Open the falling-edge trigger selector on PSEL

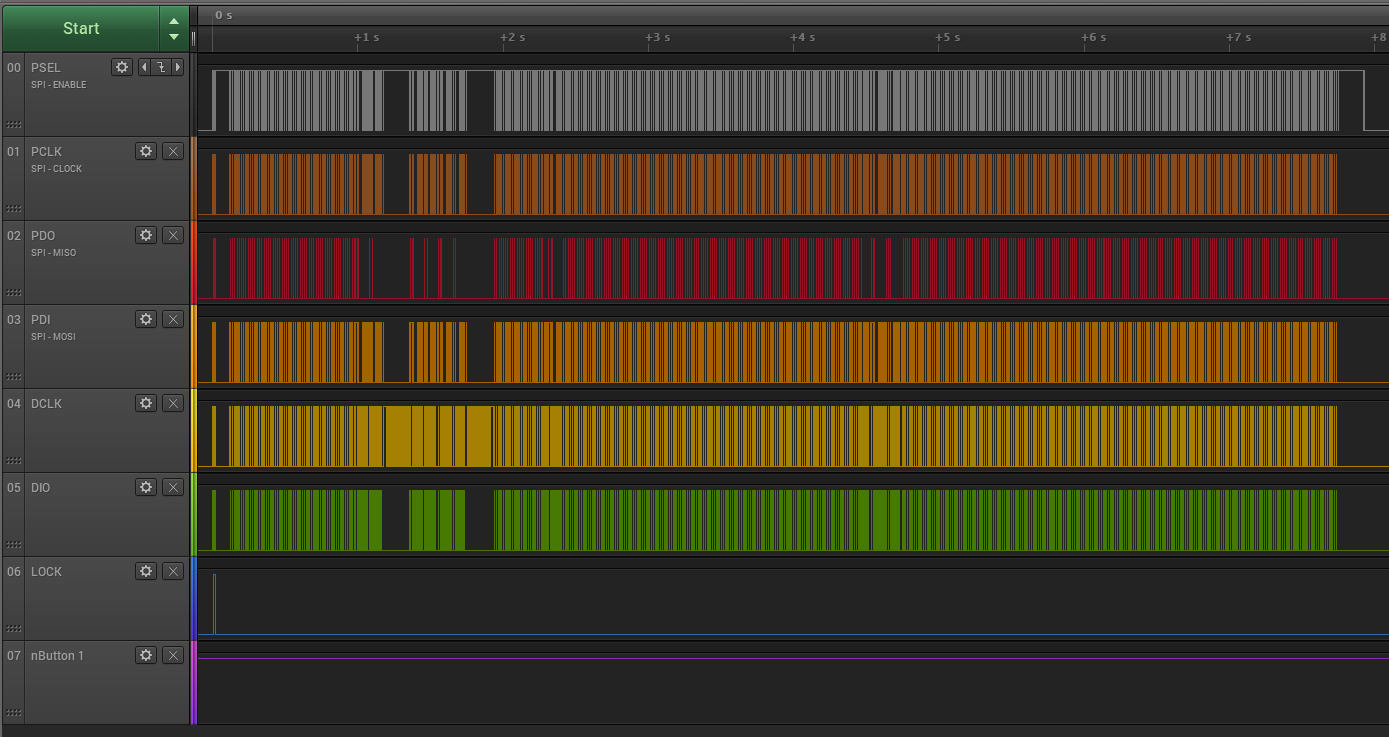click(160, 67)
